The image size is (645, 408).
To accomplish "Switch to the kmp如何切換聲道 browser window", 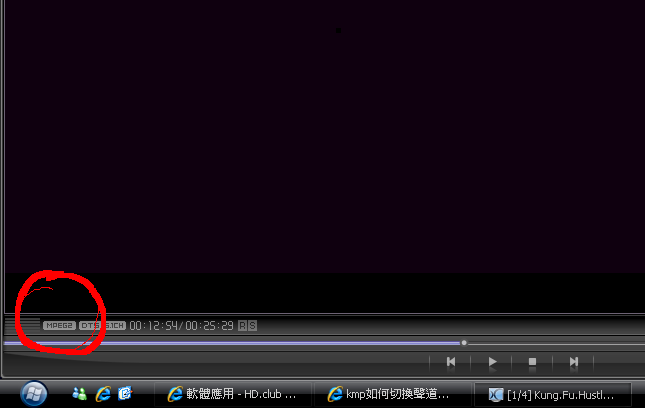I will 392,394.
